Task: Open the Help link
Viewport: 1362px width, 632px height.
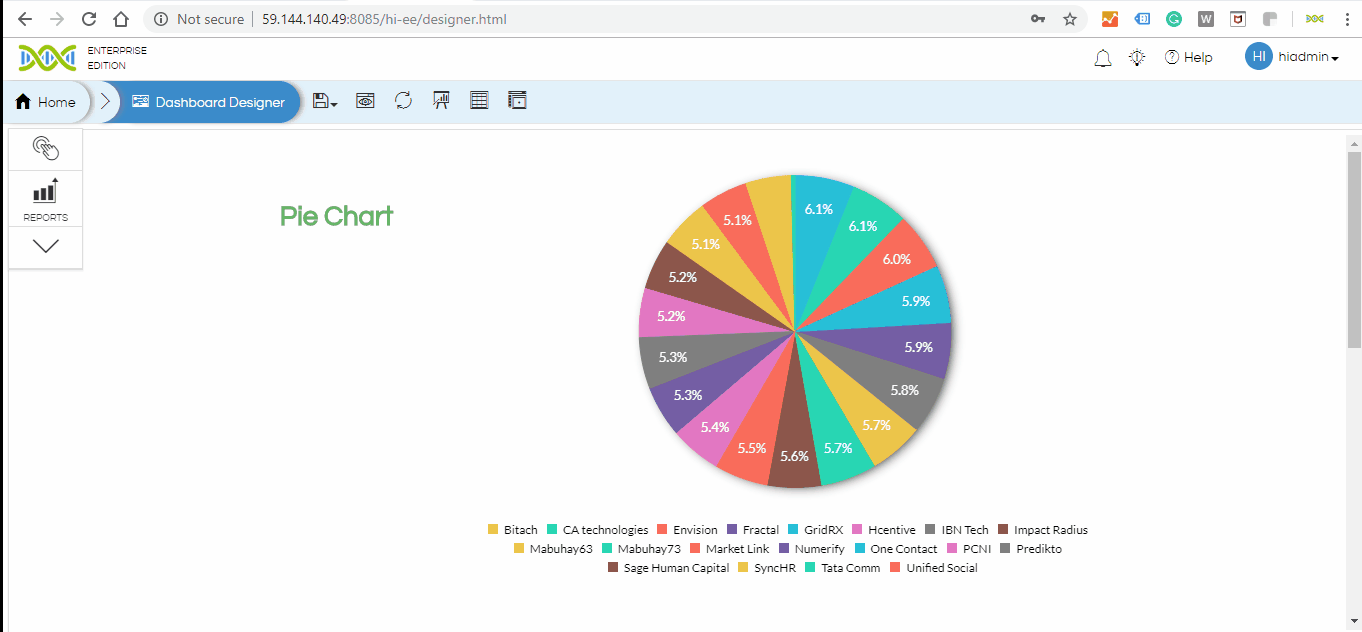Action: [x=1188, y=58]
